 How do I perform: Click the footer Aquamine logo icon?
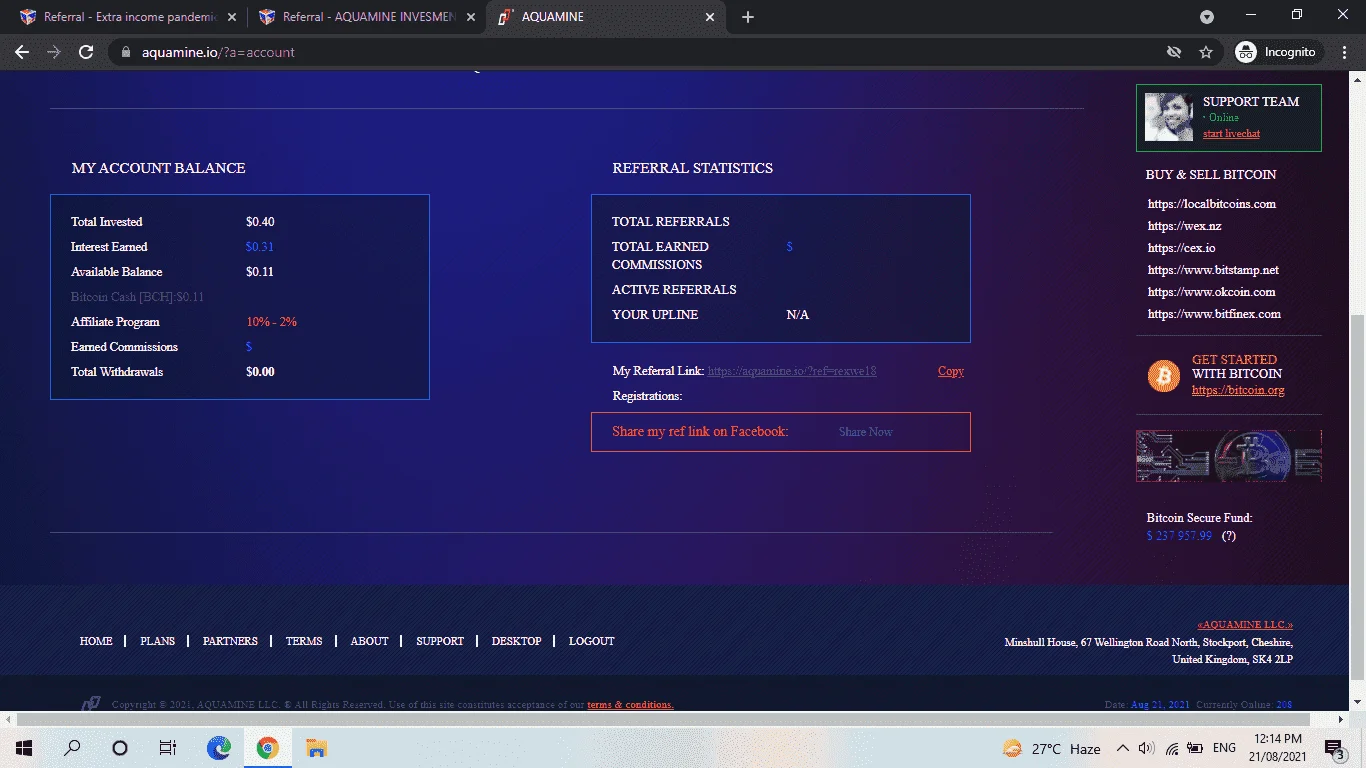pos(91,704)
